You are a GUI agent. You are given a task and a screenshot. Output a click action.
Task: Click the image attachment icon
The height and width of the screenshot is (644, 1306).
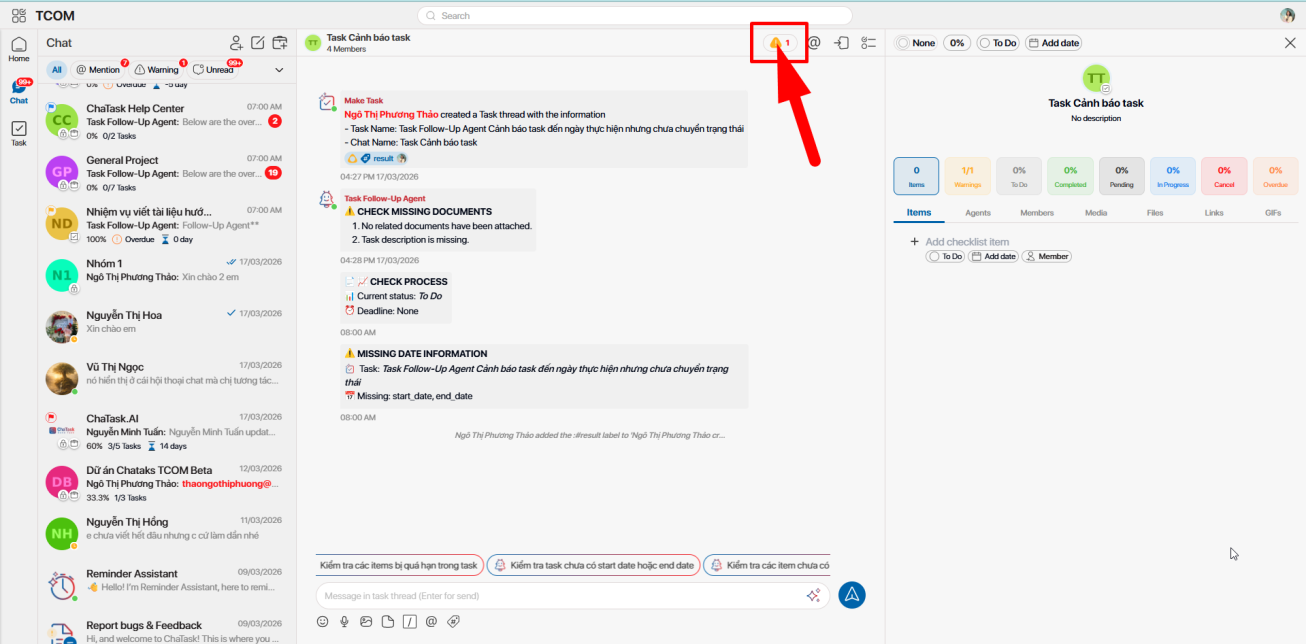(x=366, y=621)
